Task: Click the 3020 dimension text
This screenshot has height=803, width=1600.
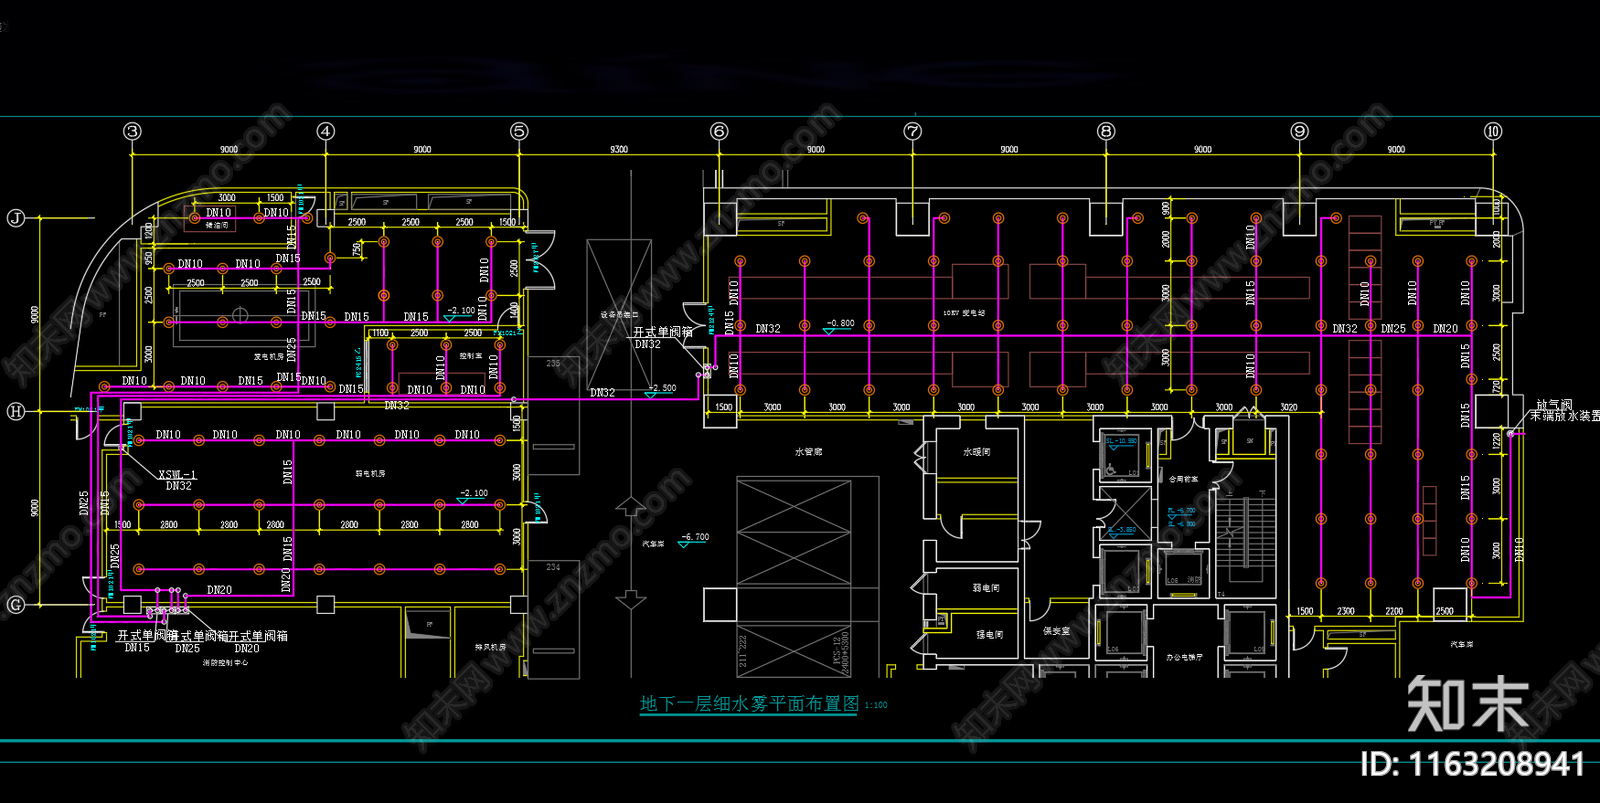Action: [1289, 407]
